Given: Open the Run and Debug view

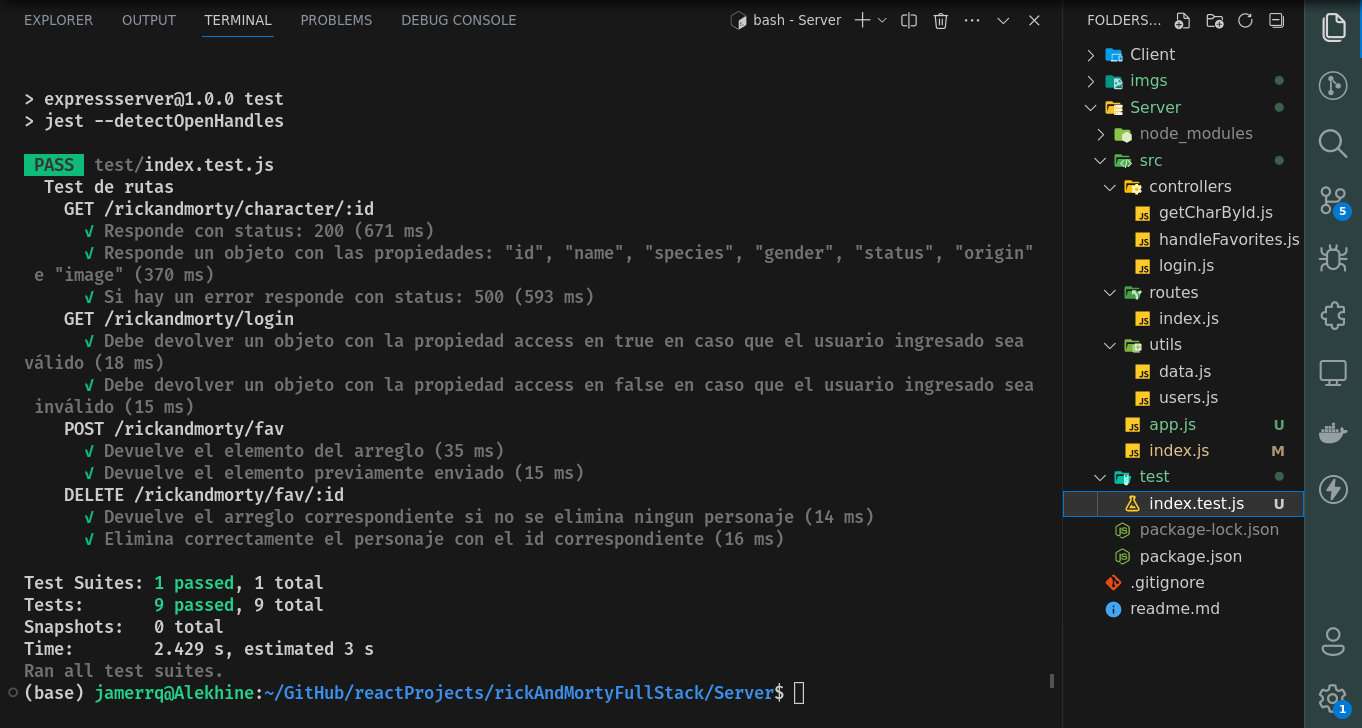Looking at the screenshot, I should [x=1332, y=258].
